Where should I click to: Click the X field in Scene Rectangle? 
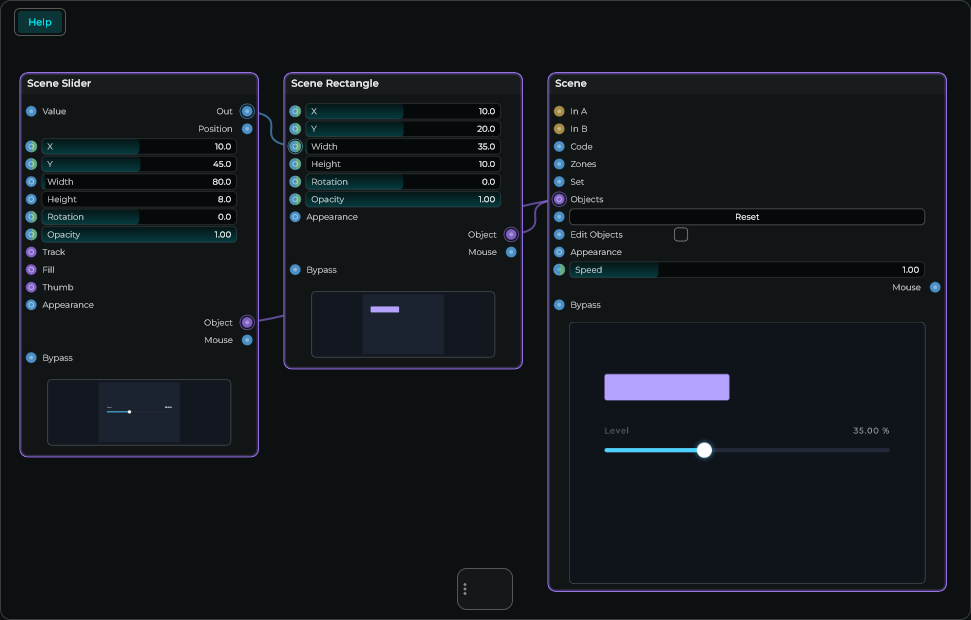[403, 111]
